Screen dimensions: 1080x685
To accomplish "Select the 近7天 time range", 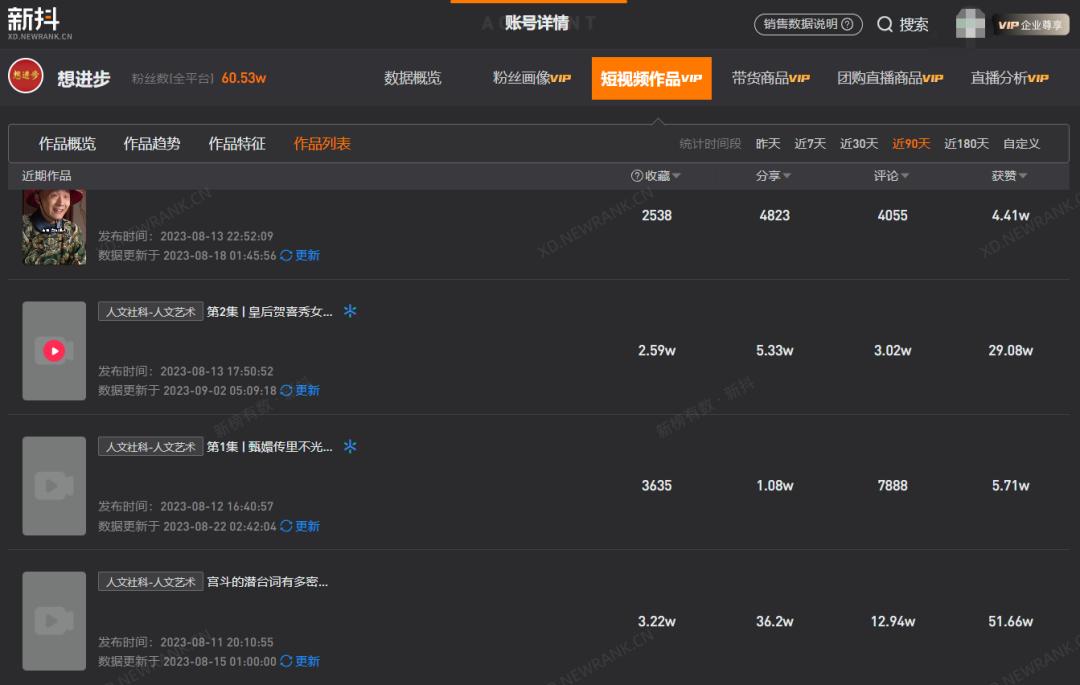I will point(810,143).
